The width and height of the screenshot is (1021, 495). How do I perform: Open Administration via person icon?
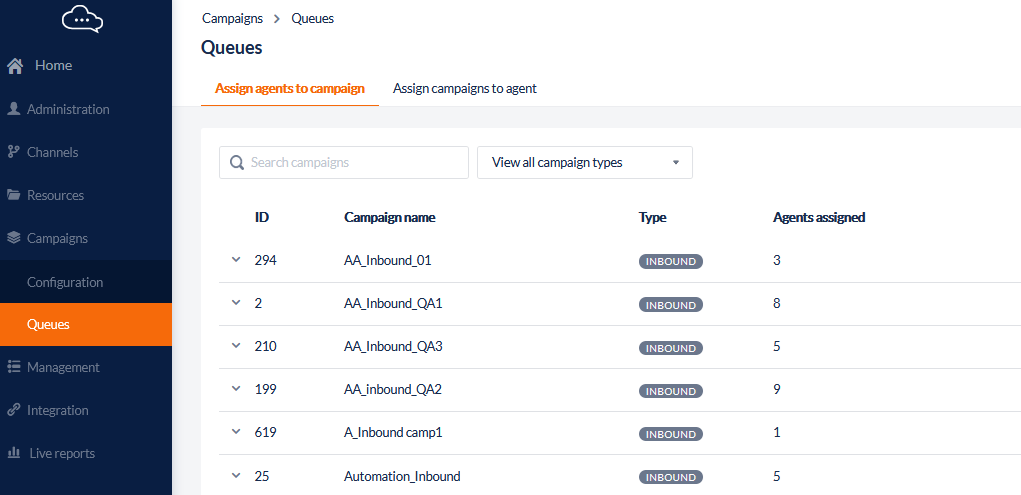point(13,109)
